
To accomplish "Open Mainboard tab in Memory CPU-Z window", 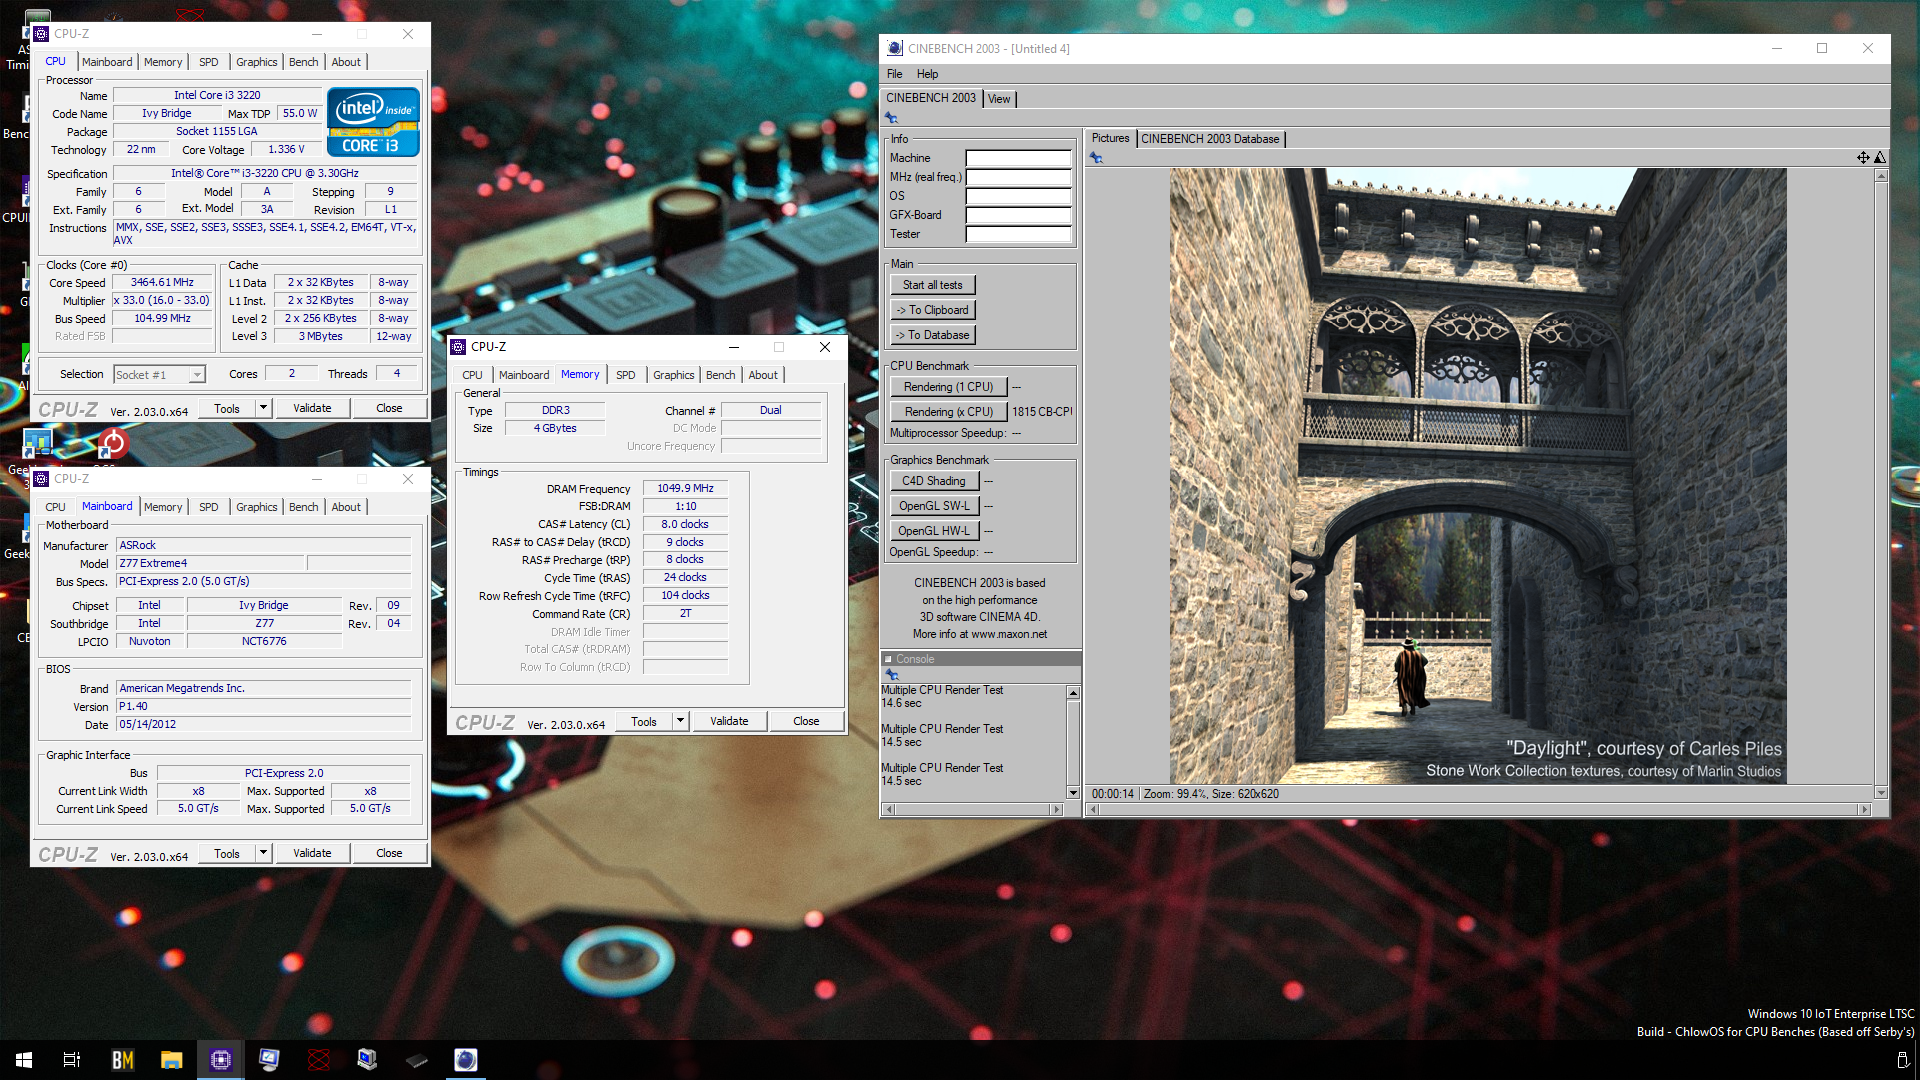I will pos(524,375).
